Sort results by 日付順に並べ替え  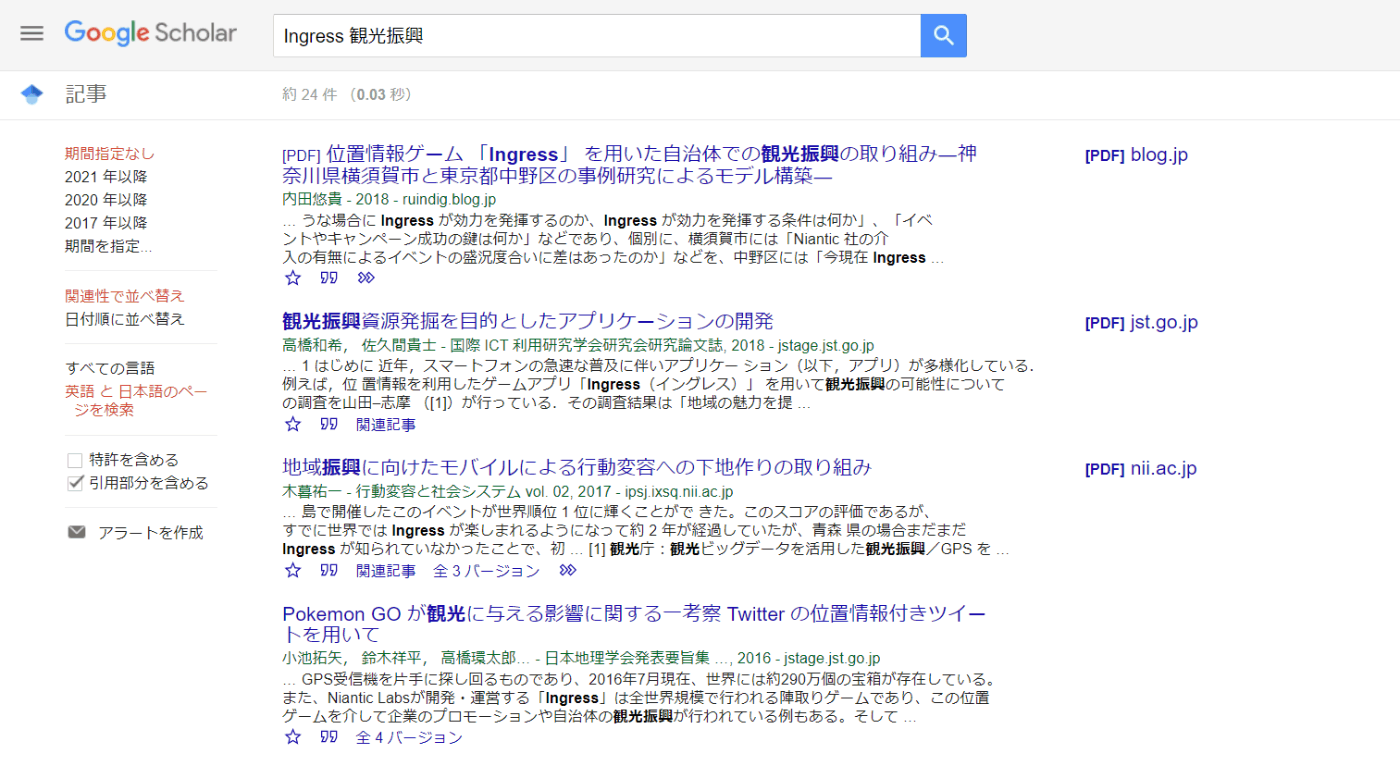point(125,319)
